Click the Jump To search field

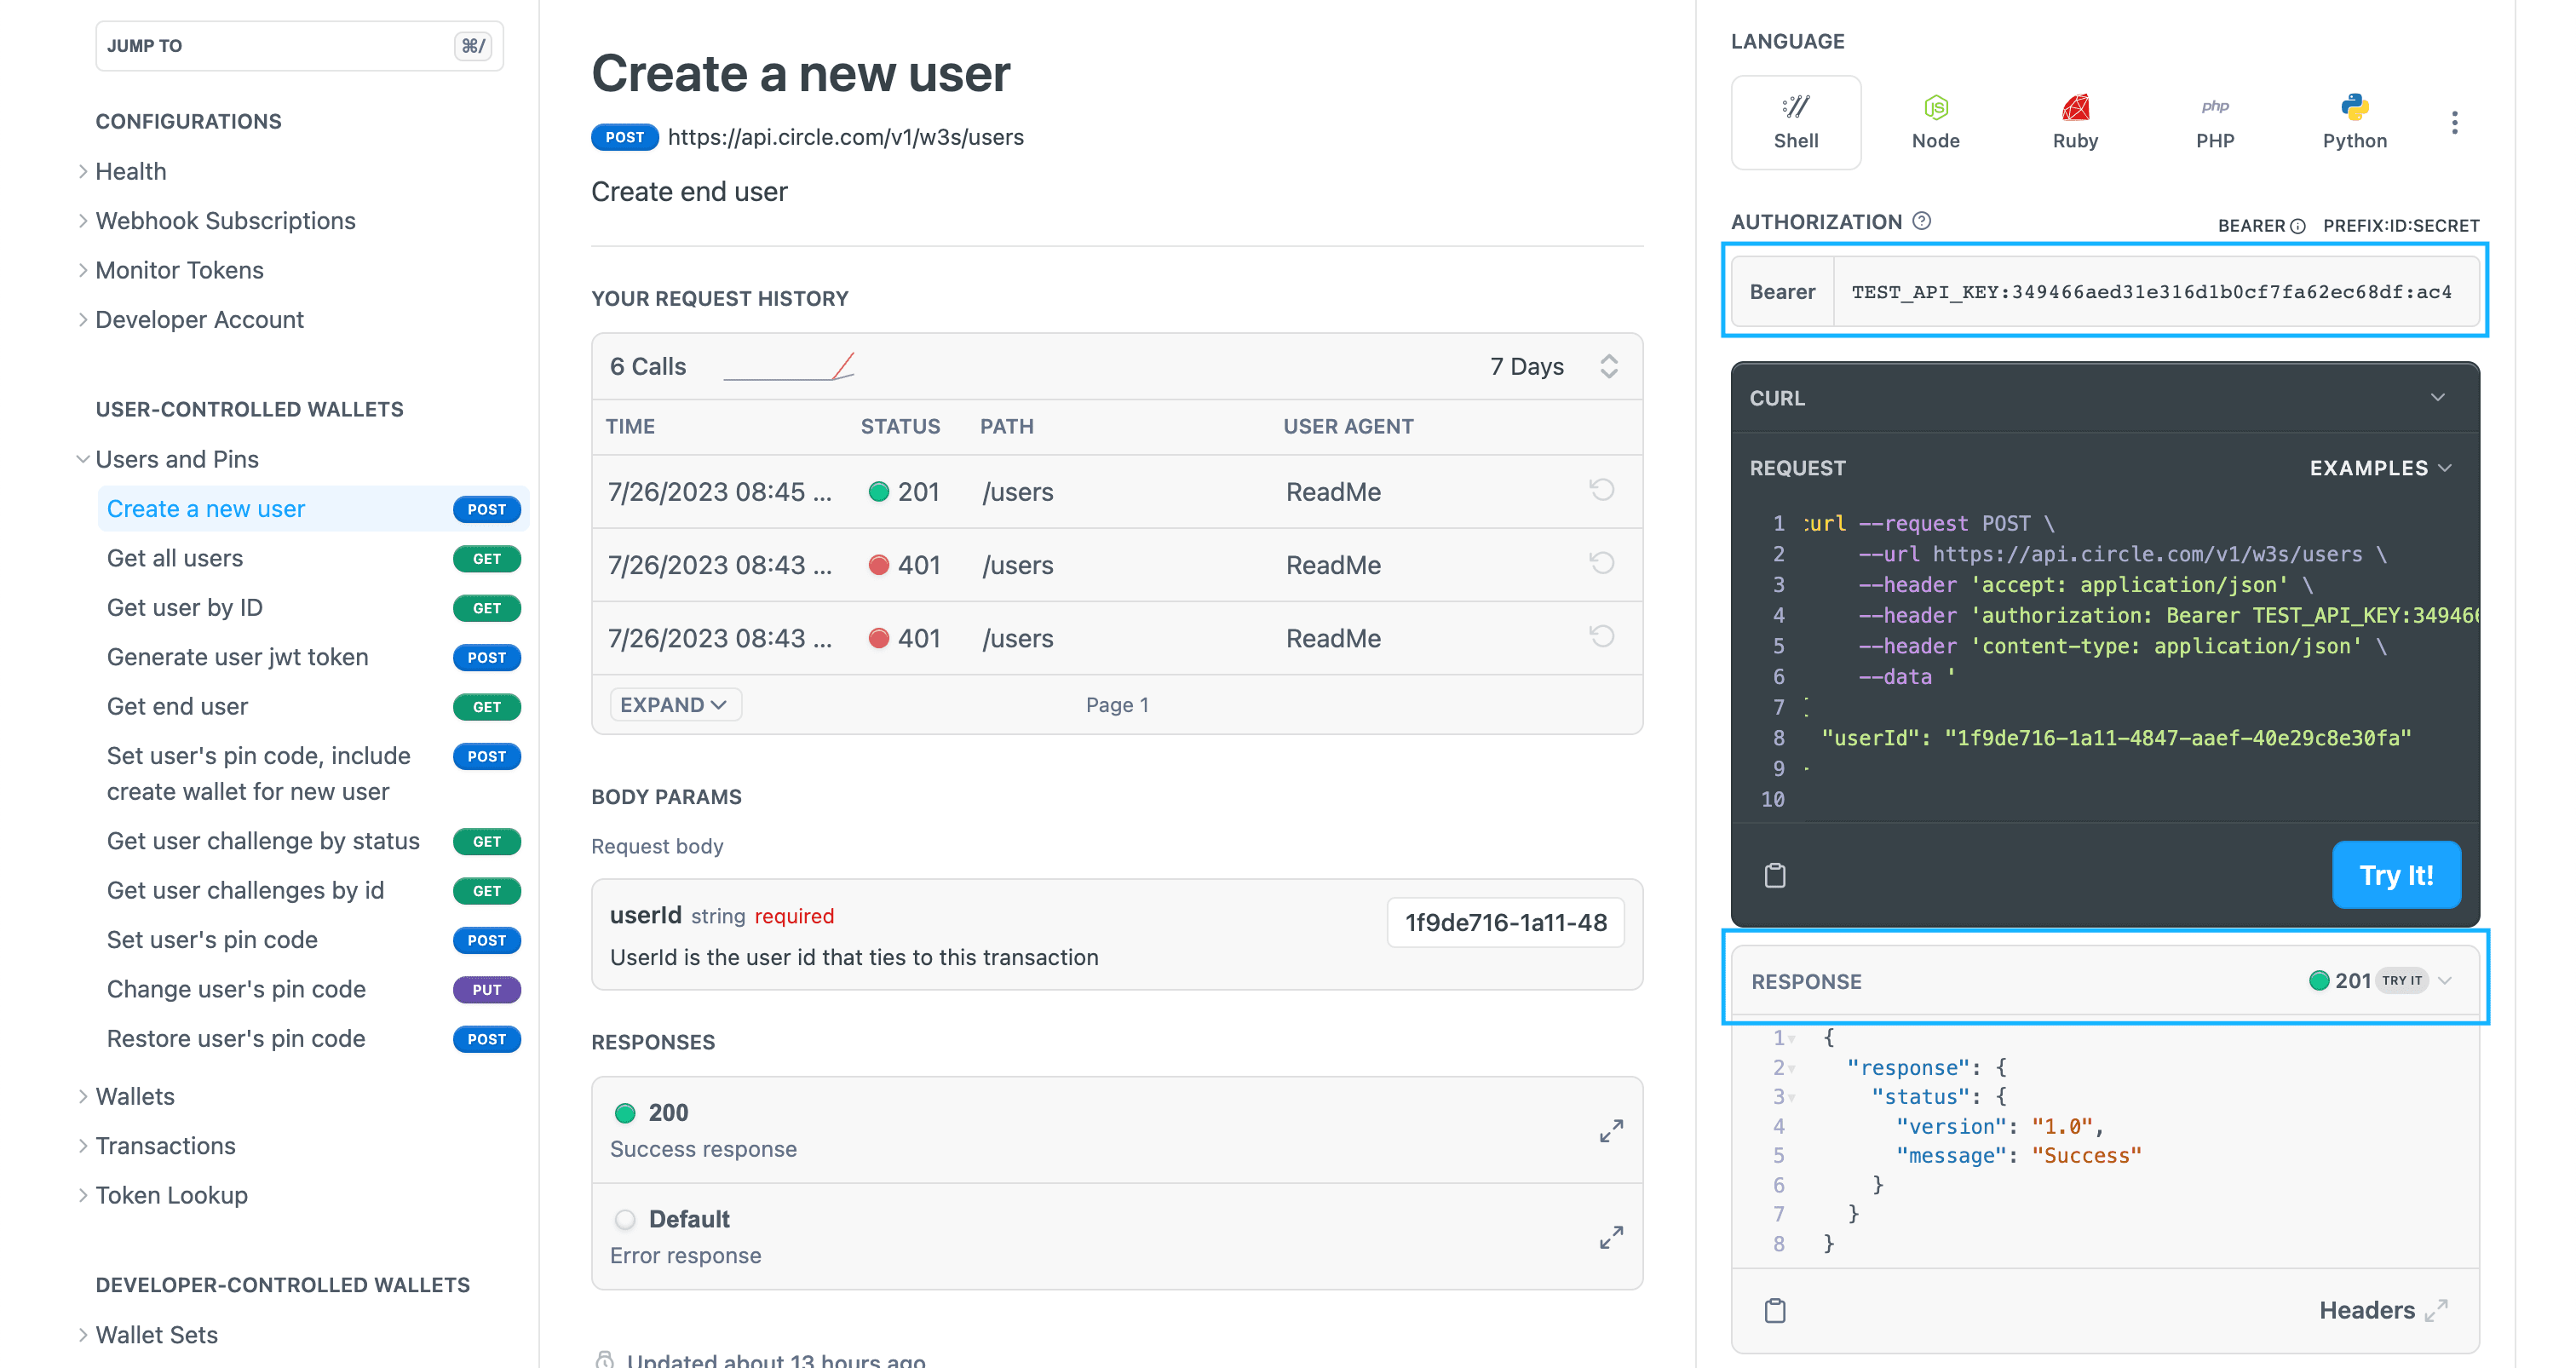click(x=299, y=46)
